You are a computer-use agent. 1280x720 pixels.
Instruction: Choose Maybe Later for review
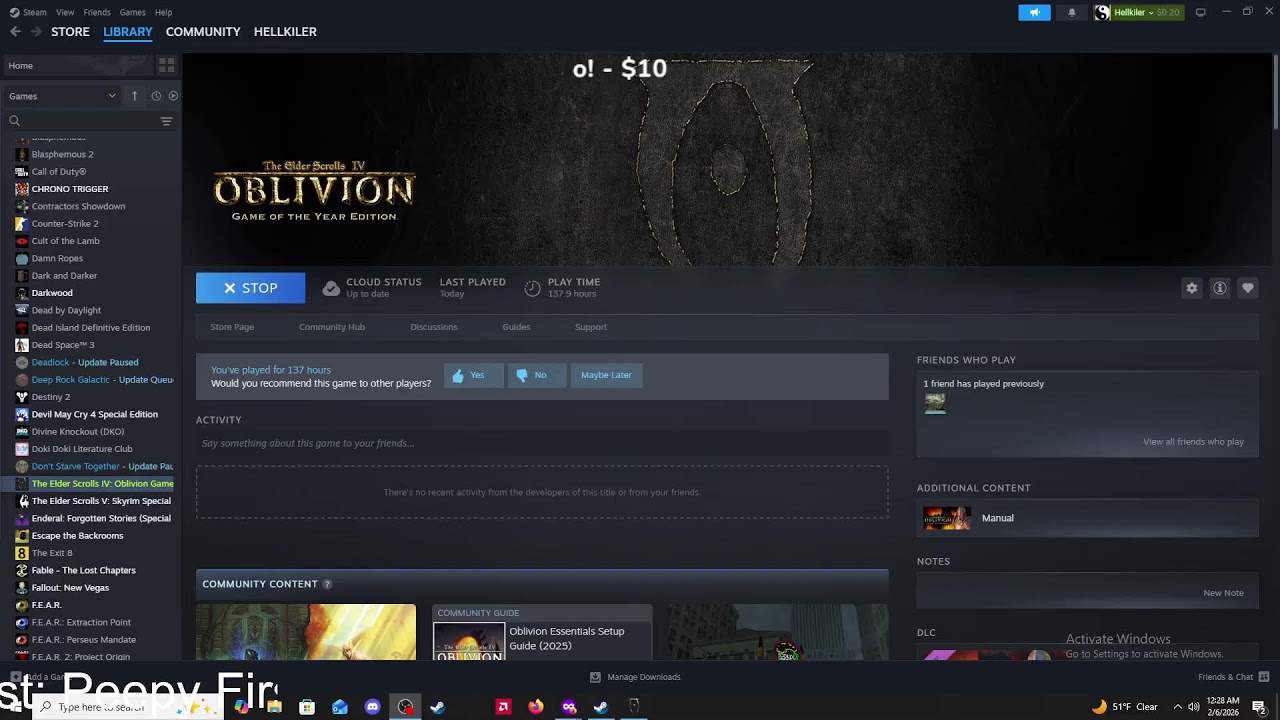coord(606,375)
